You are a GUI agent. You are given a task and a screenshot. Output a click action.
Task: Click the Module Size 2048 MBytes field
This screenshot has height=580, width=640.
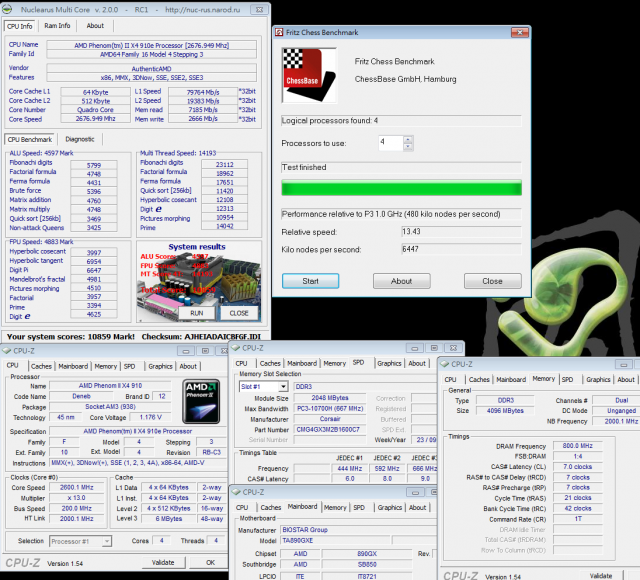coord(330,398)
